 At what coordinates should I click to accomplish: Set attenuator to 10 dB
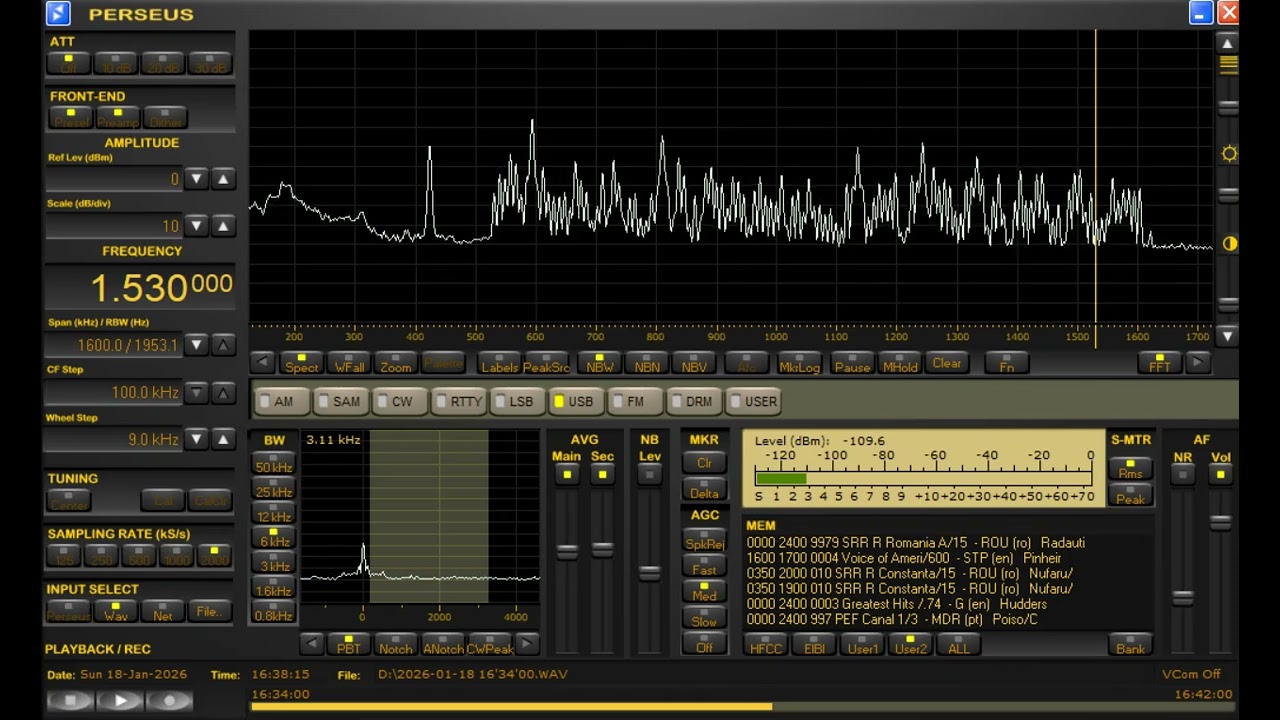(116, 64)
